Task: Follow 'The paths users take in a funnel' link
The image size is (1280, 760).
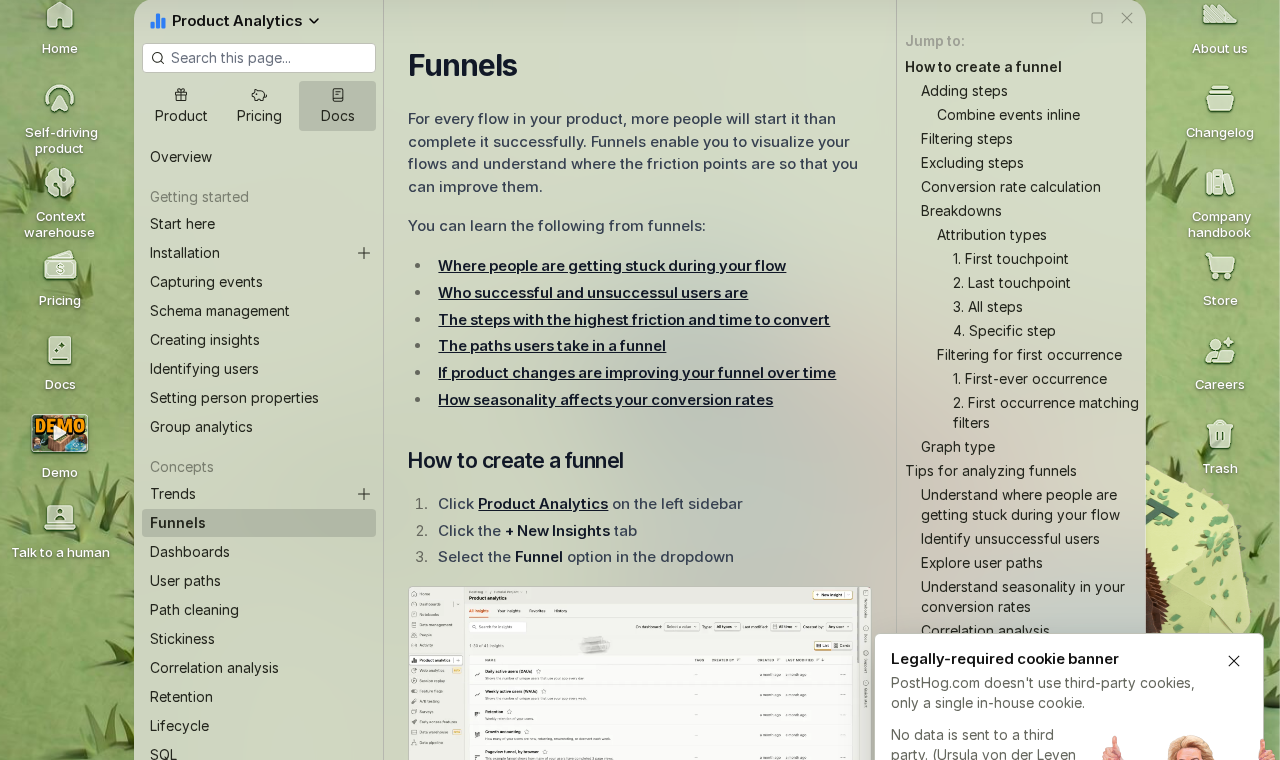Action: pos(552,346)
